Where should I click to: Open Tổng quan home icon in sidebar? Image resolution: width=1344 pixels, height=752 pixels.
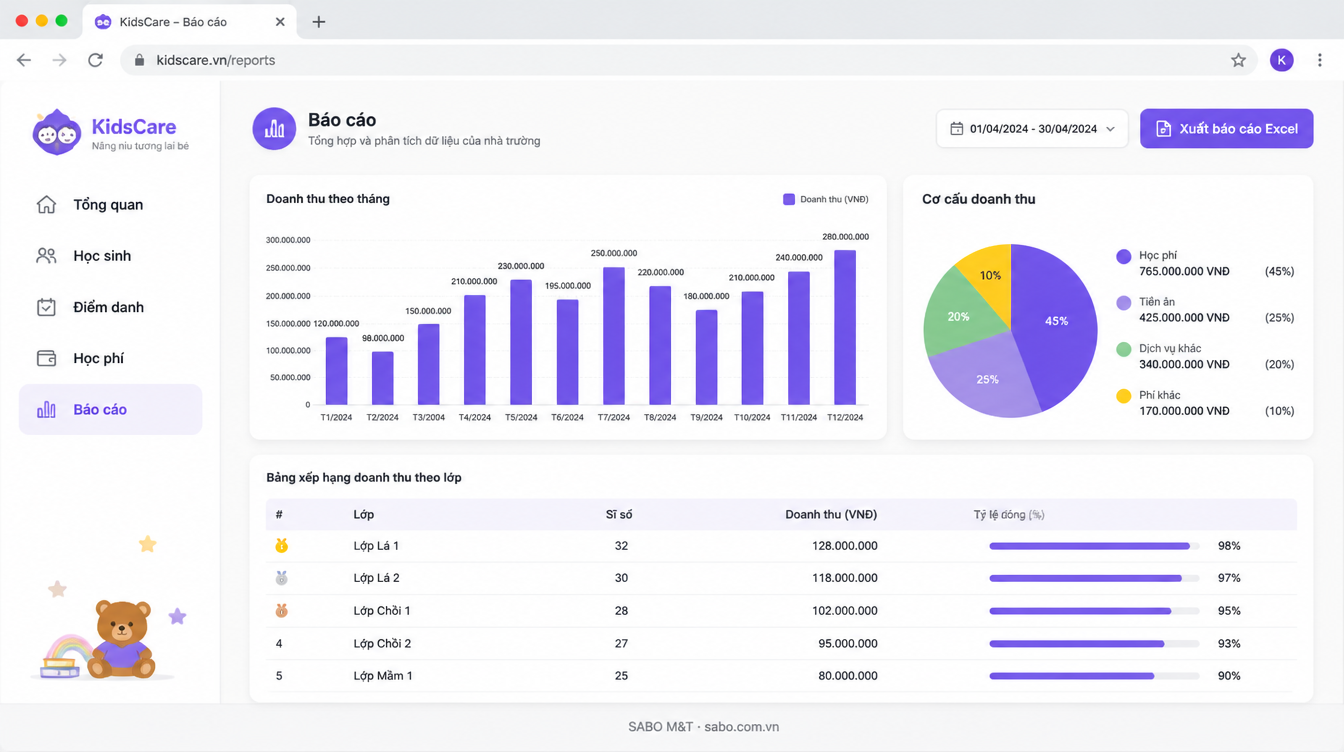click(x=46, y=204)
